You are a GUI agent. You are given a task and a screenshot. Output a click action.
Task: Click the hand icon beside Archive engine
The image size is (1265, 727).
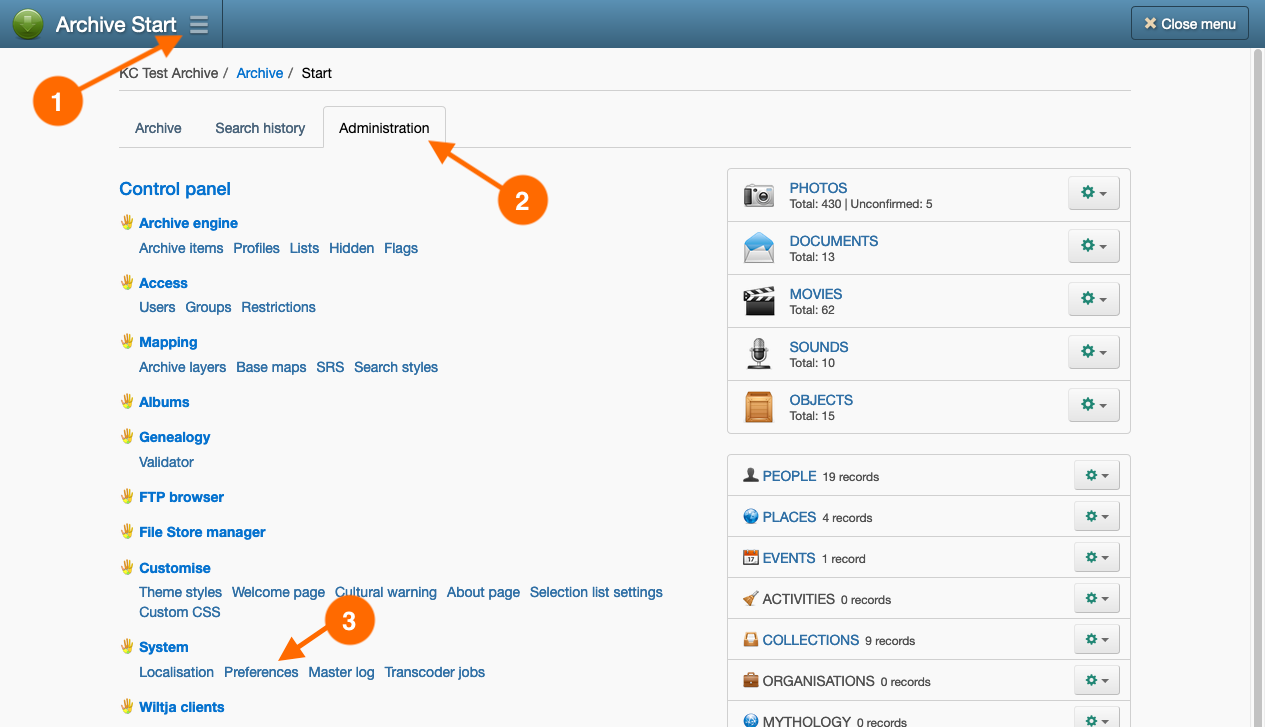point(127,222)
